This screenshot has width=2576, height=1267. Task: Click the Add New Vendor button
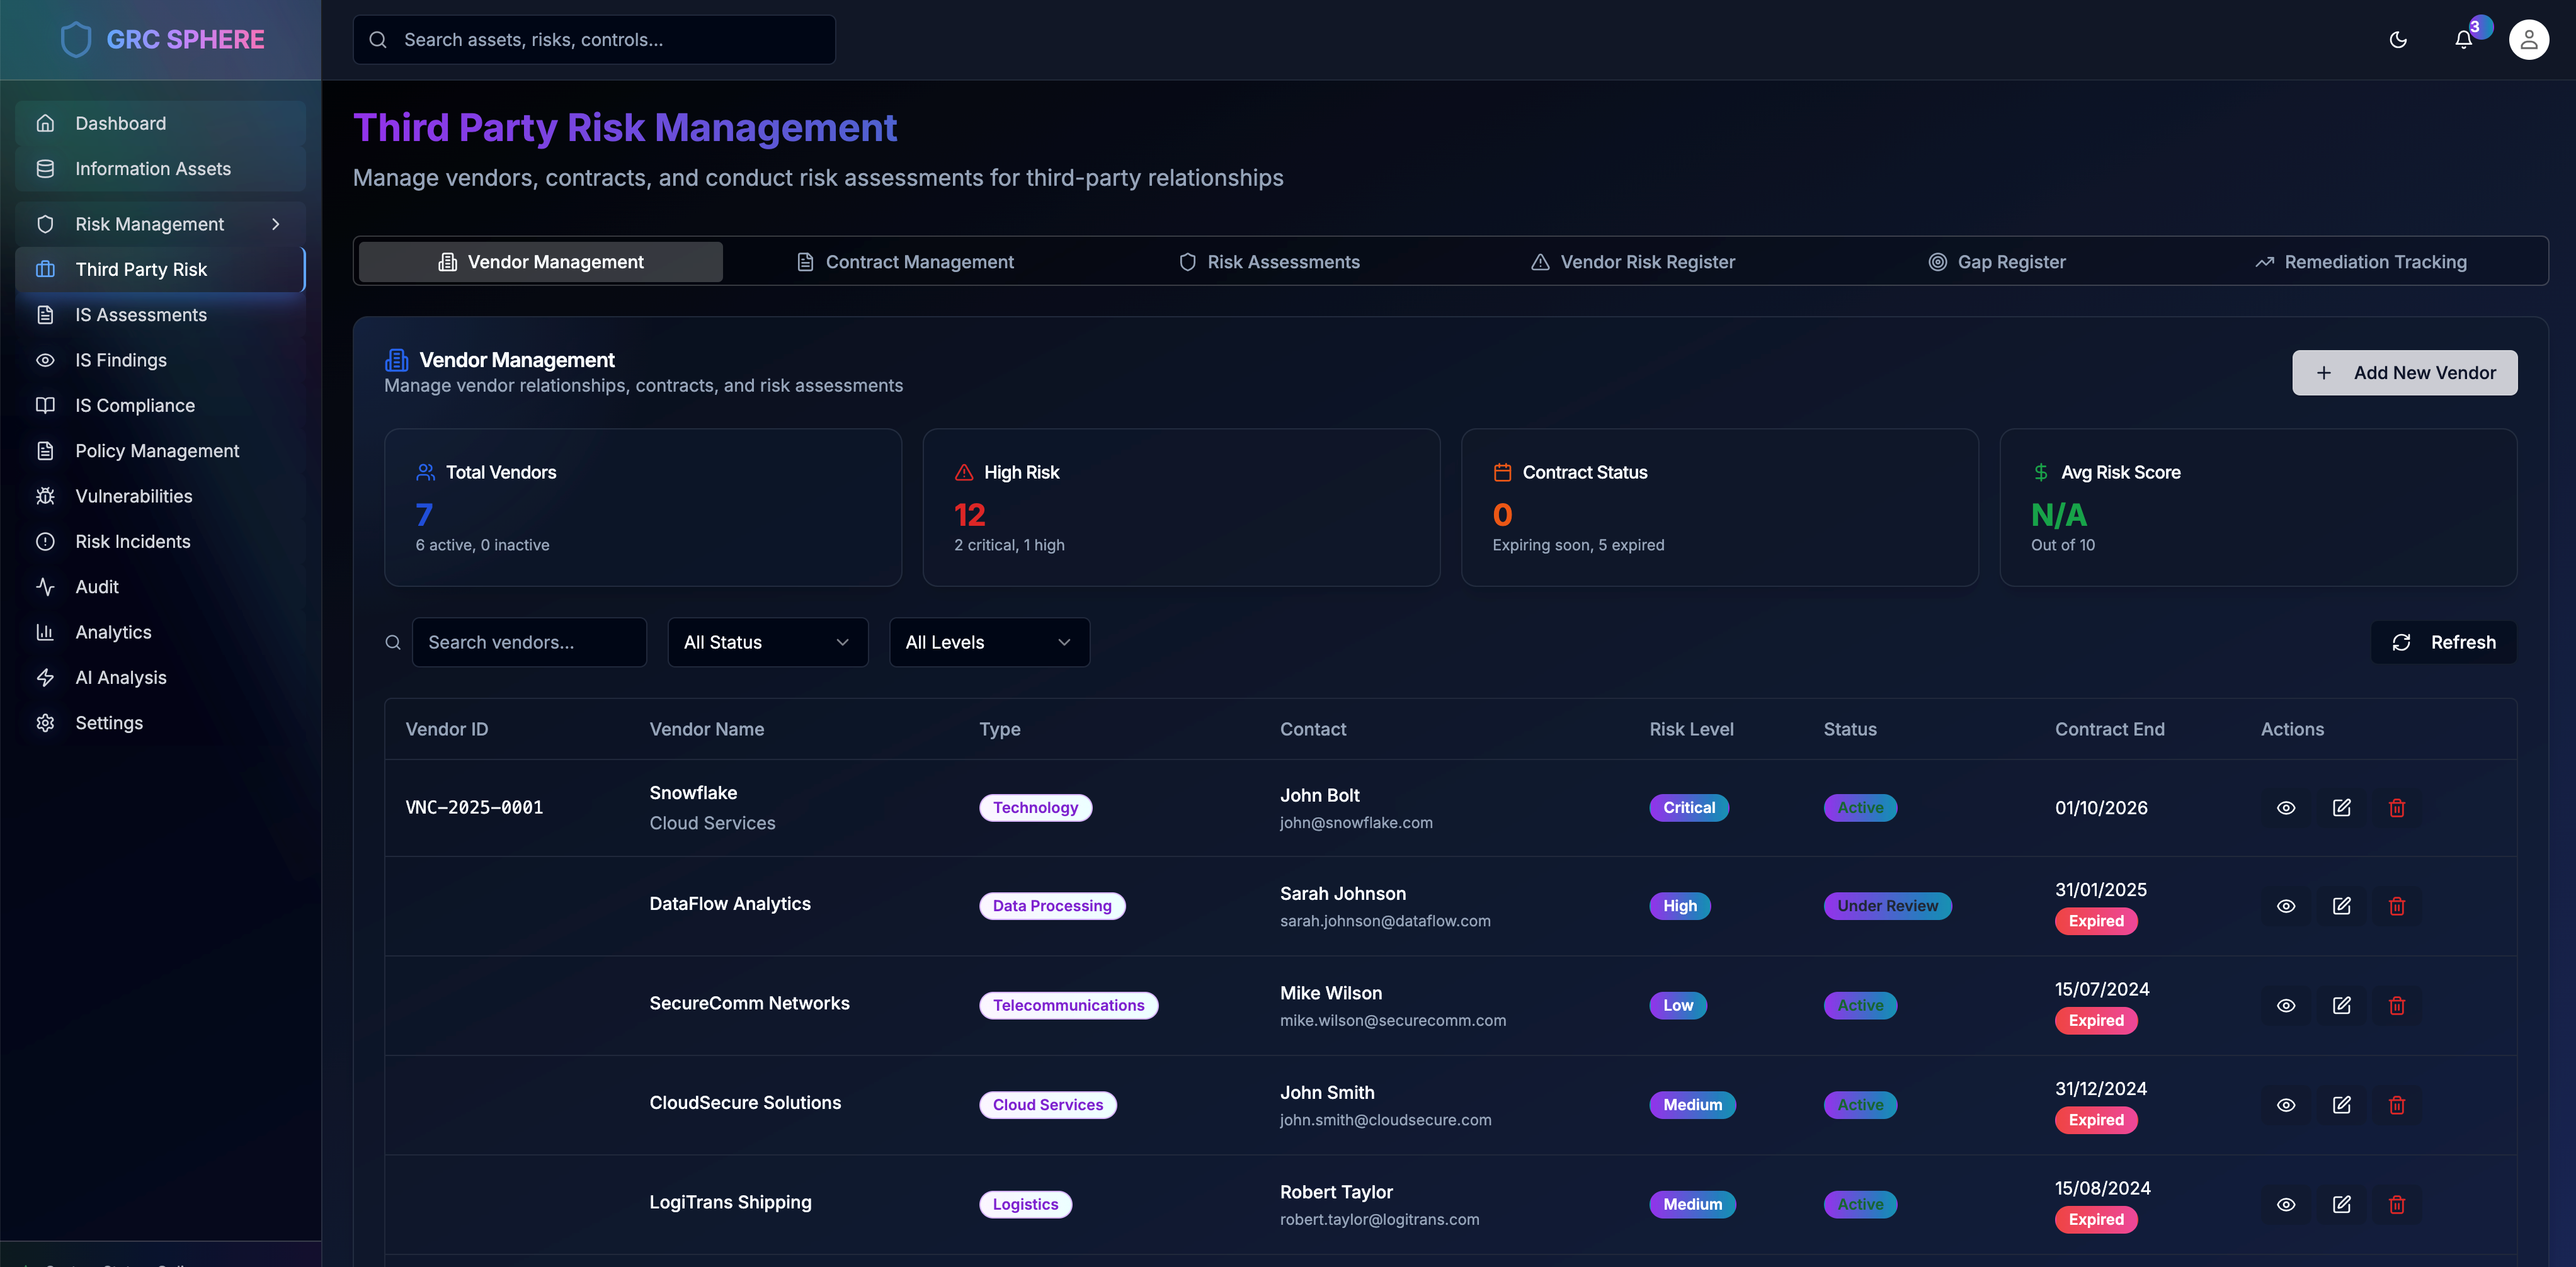[x=2404, y=373]
